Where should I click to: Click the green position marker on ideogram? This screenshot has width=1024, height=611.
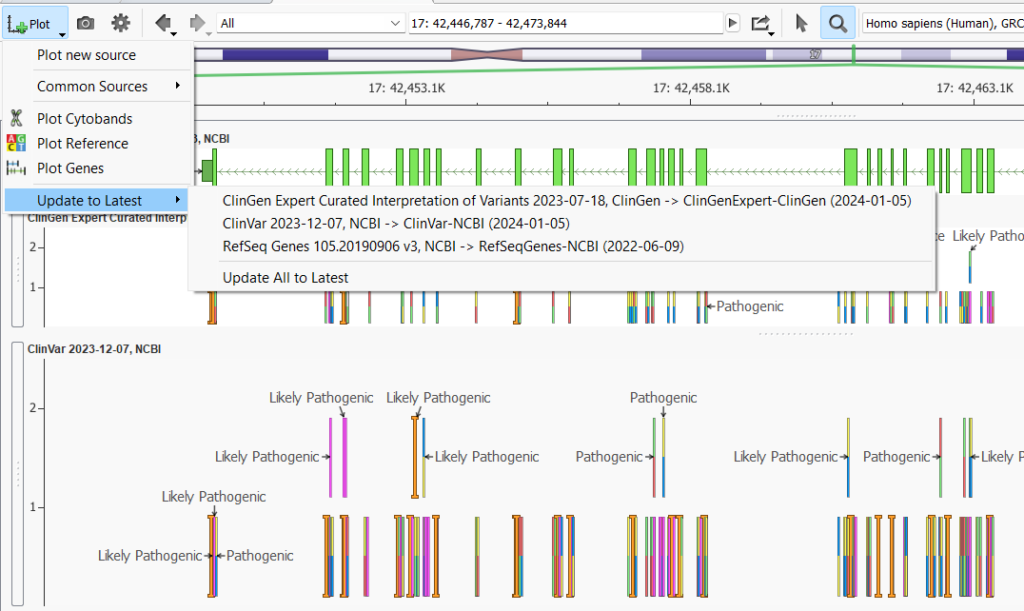coord(854,55)
